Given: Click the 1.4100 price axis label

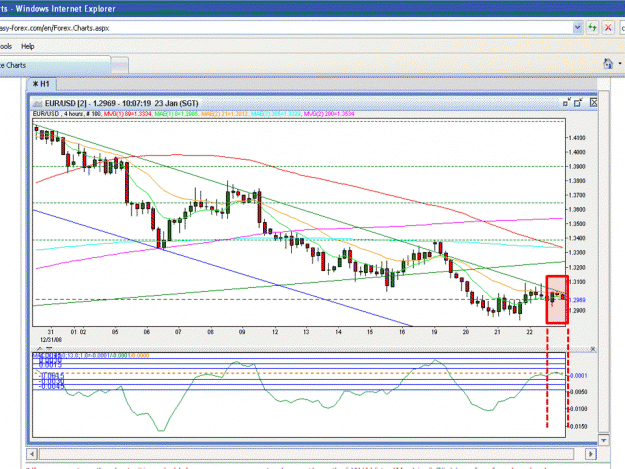Looking at the screenshot, I should click(x=577, y=138).
